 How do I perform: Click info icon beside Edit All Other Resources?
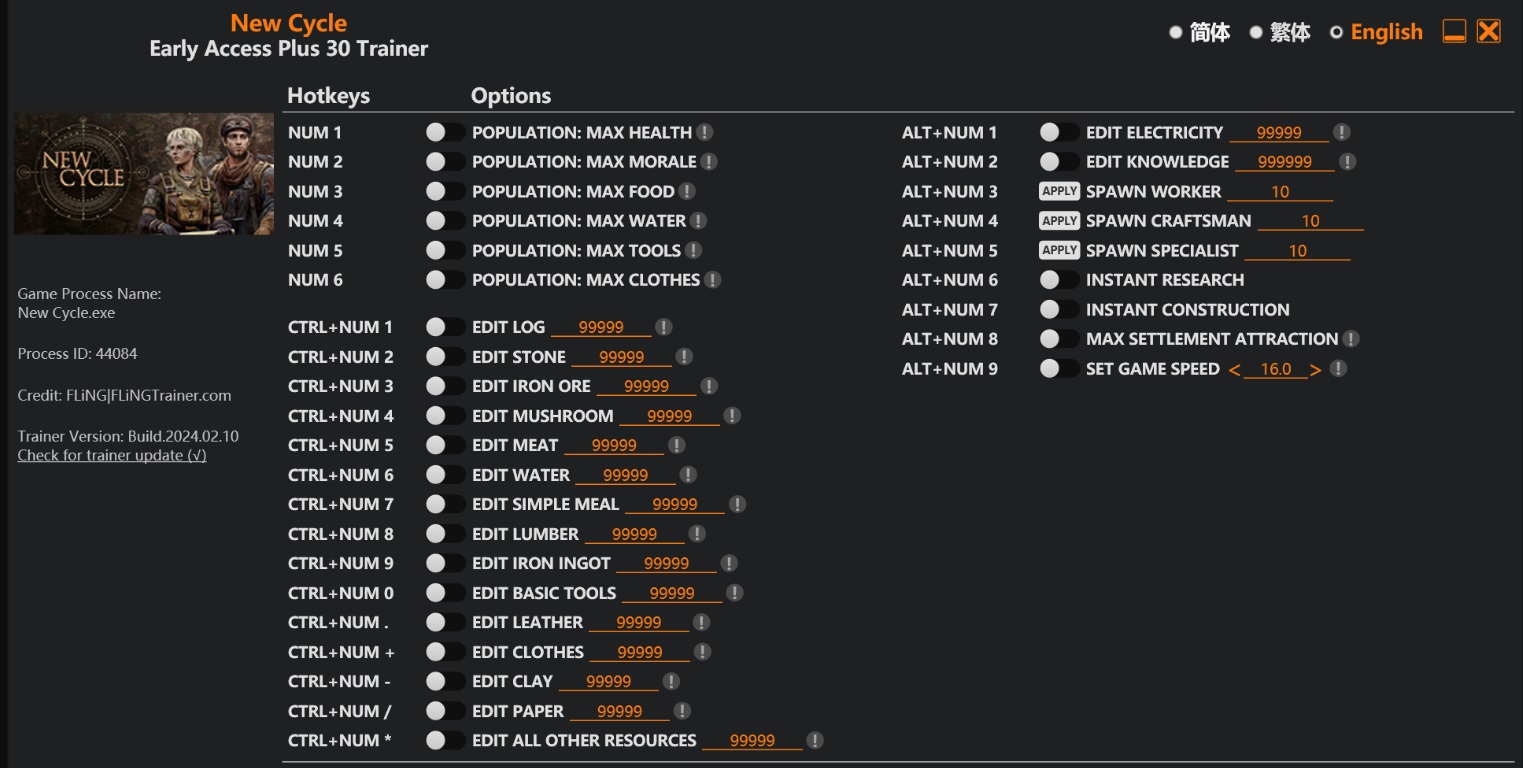(815, 740)
